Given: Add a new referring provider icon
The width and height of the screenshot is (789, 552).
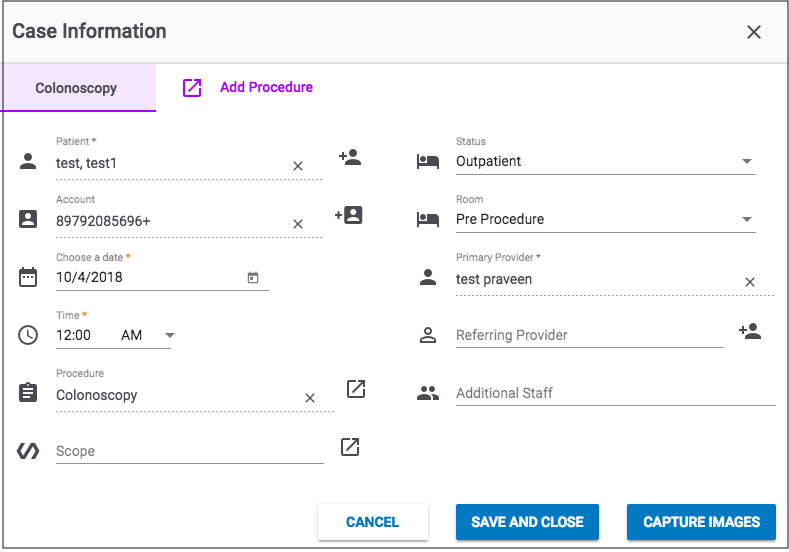Looking at the screenshot, I should pyautogui.click(x=750, y=331).
